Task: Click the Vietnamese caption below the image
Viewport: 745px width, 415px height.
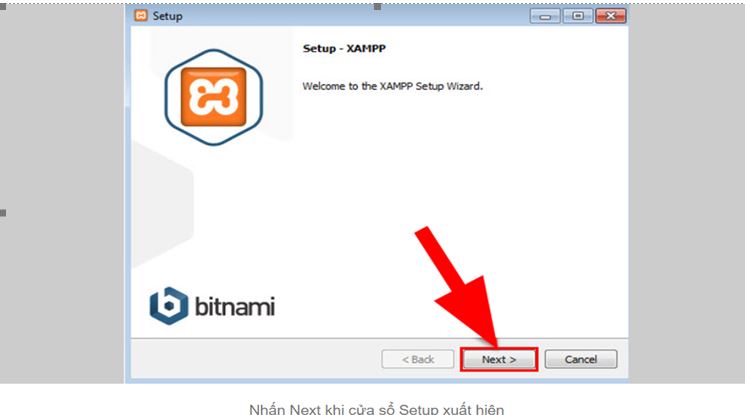Action: (x=376, y=409)
